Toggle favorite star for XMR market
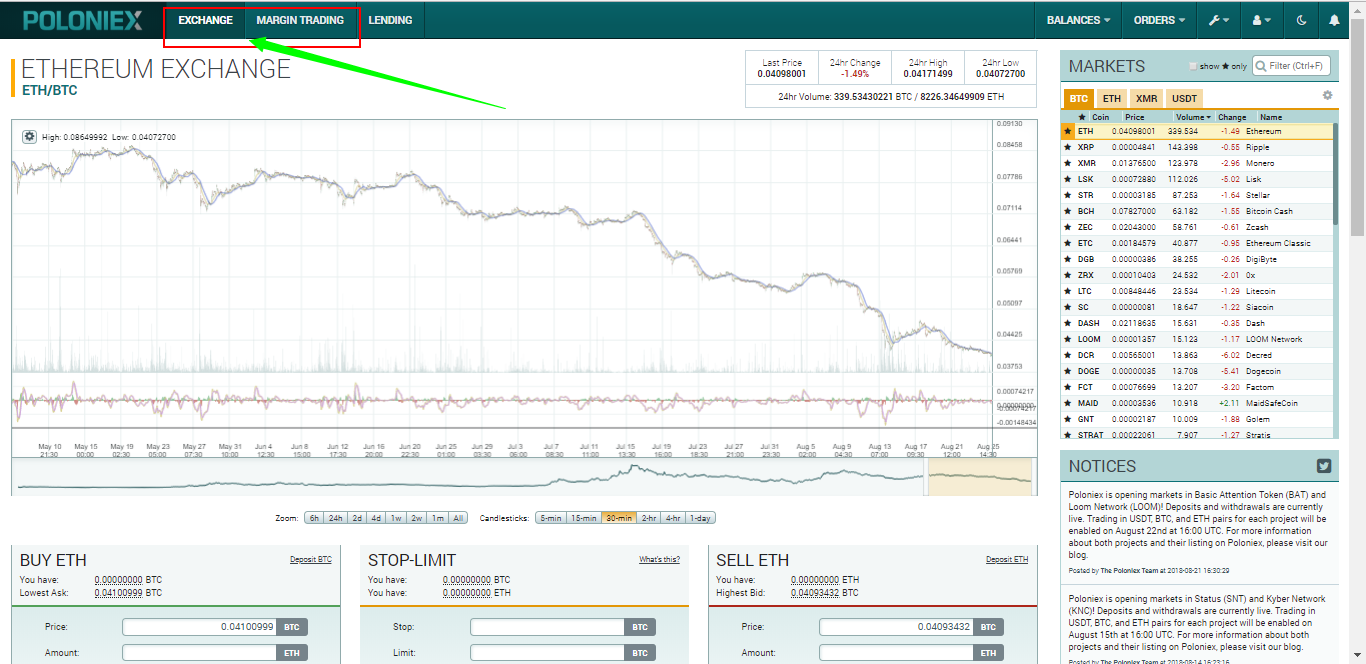 coord(1068,163)
